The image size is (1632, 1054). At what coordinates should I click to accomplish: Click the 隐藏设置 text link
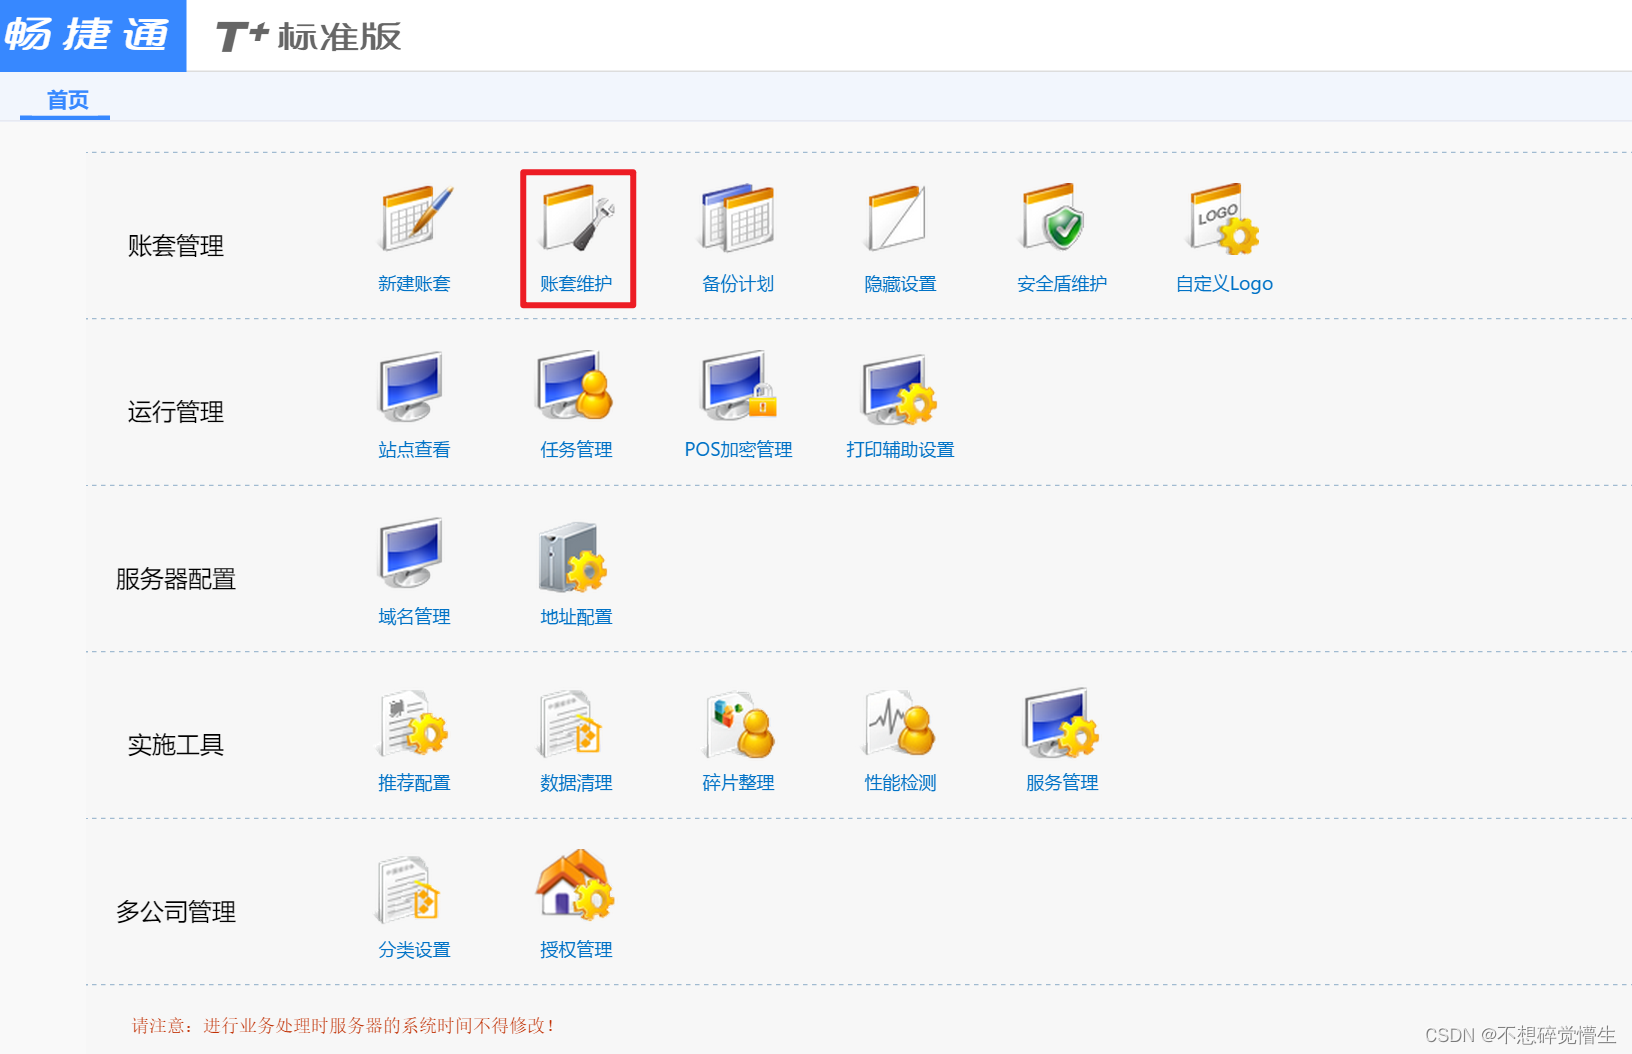(x=900, y=284)
